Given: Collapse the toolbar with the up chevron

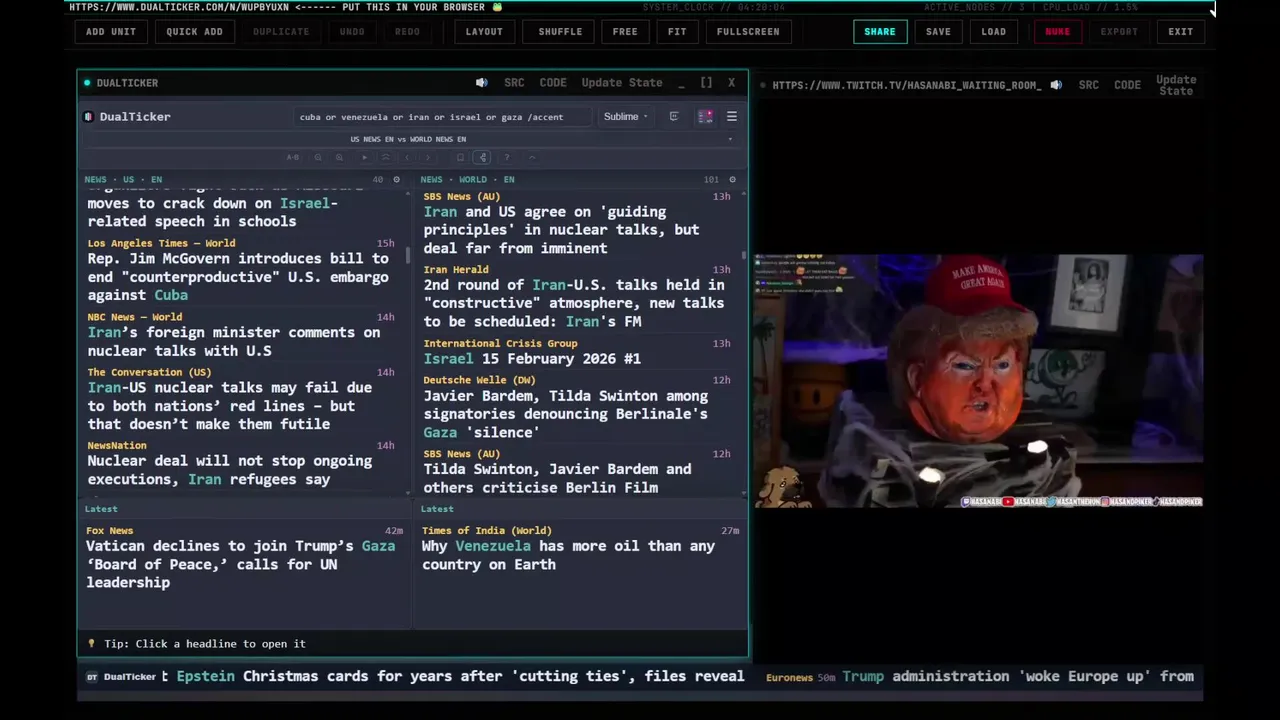Looking at the screenshot, I should [532, 157].
